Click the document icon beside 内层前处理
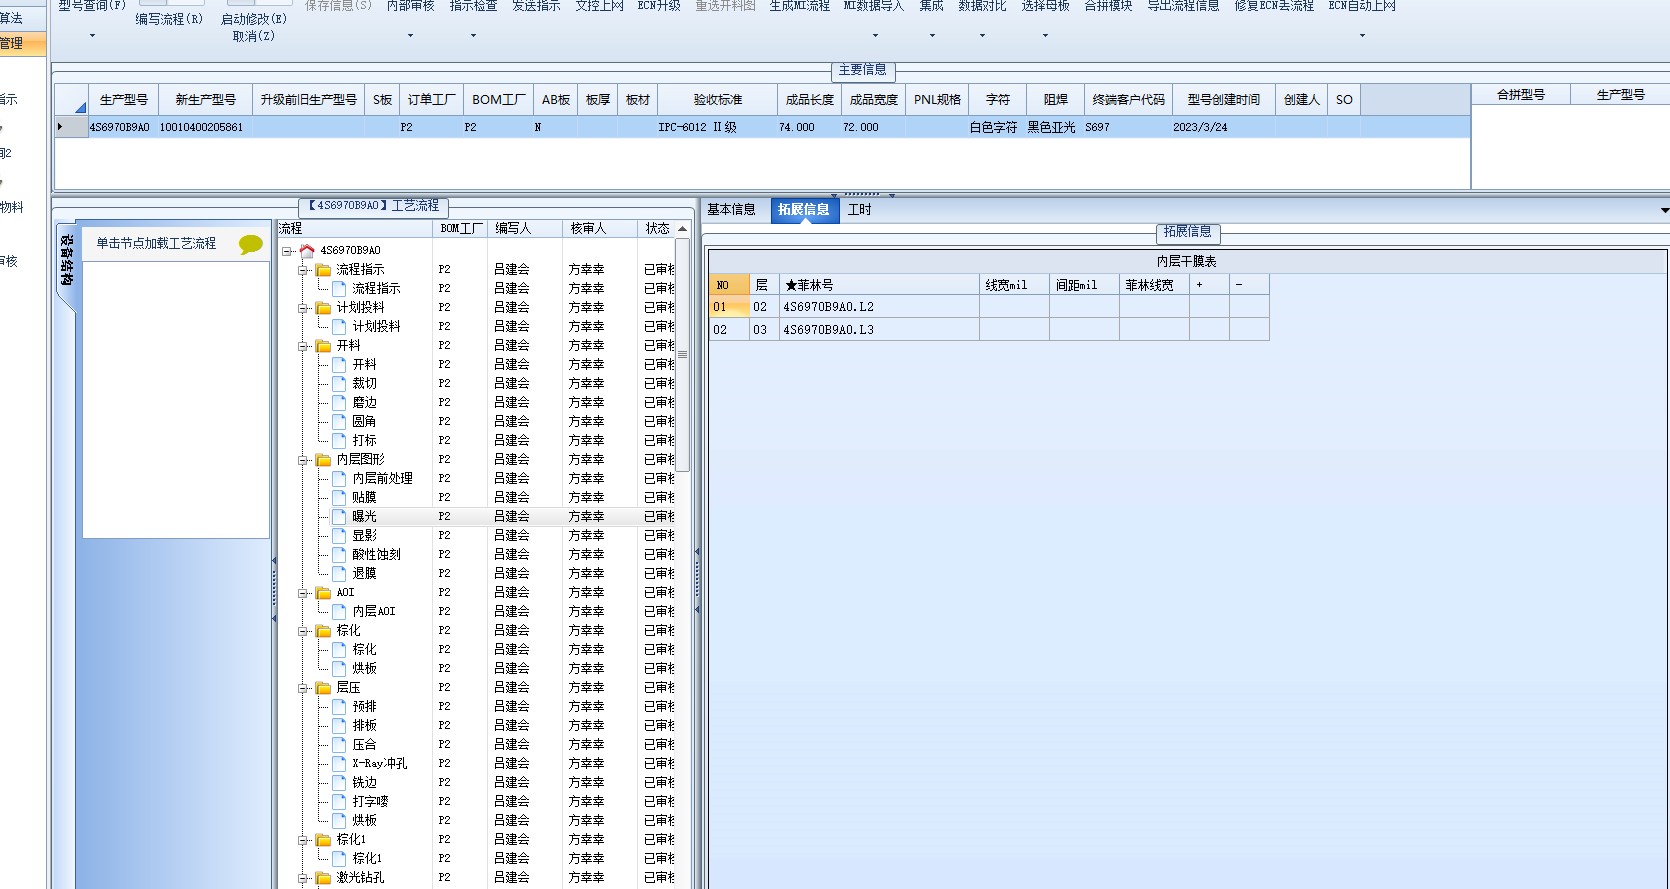The image size is (1670, 889). point(339,479)
